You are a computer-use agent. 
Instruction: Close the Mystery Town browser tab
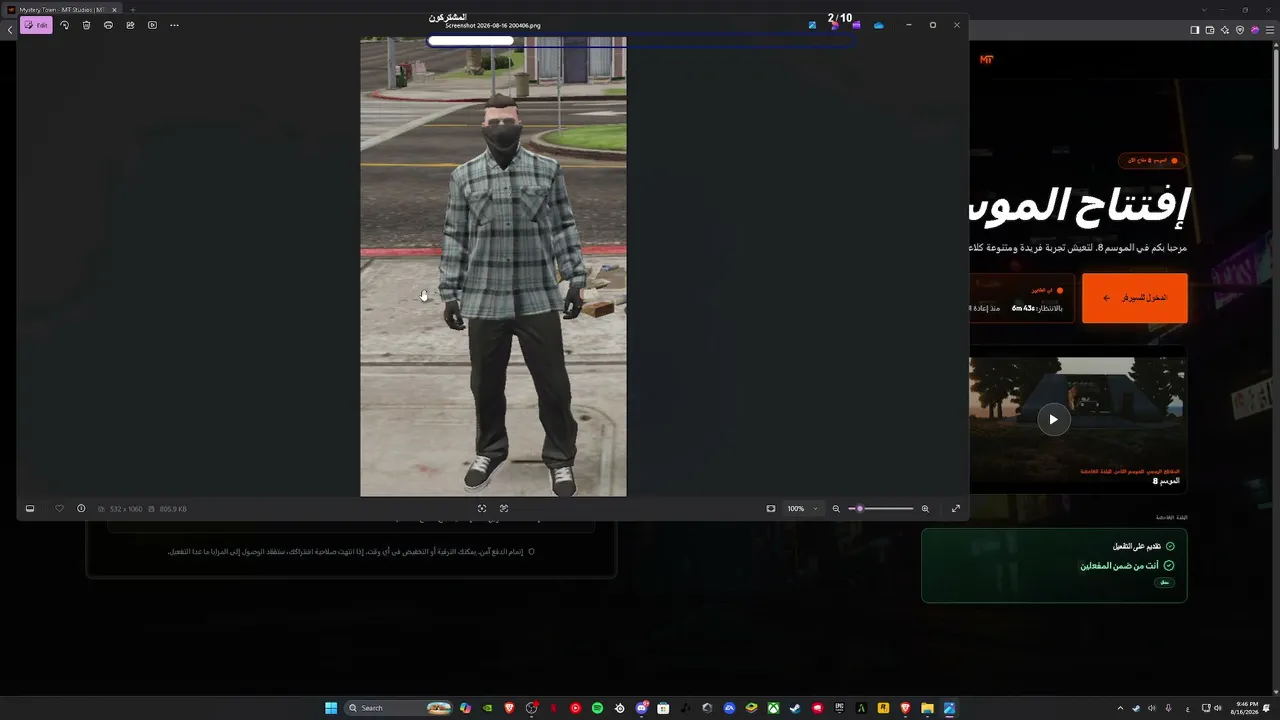pyautogui.click(x=113, y=10)
